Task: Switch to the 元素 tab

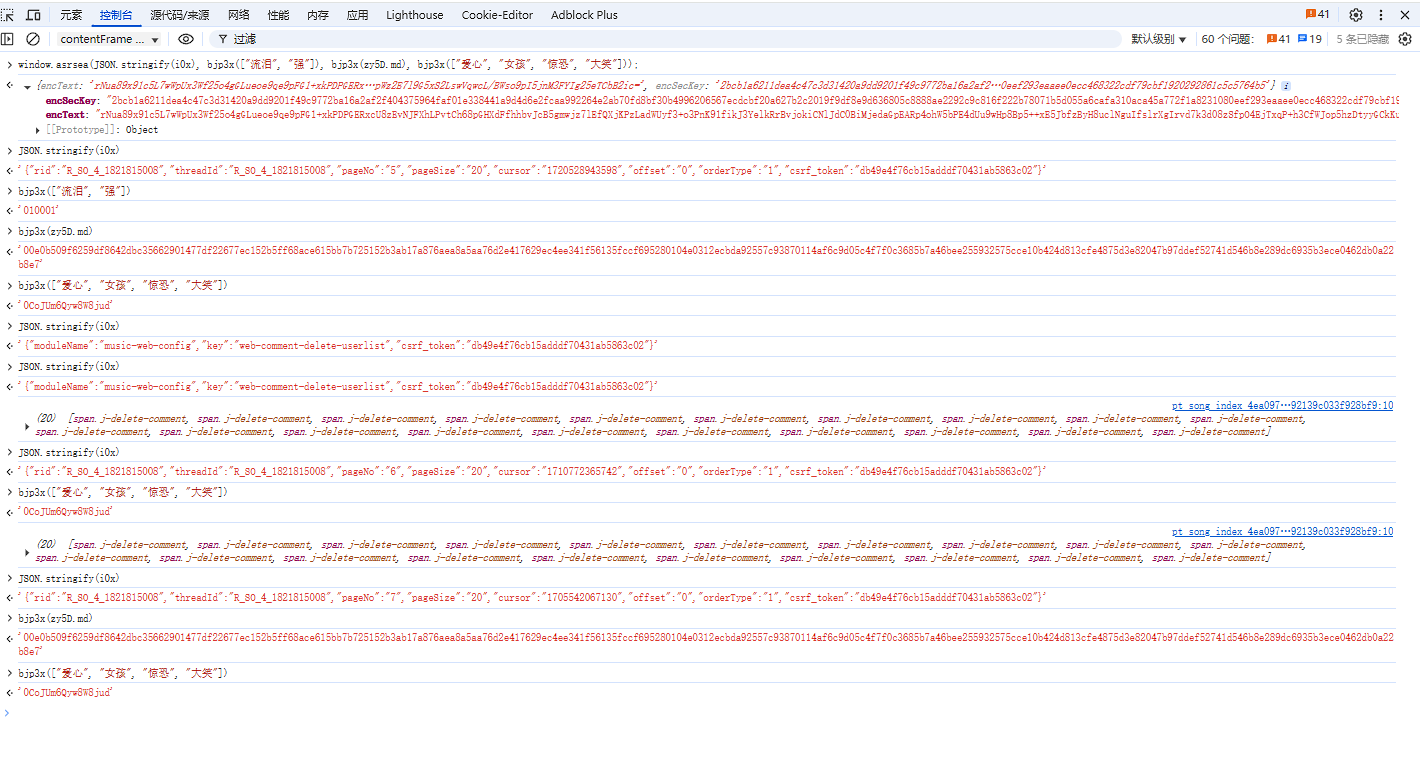Action: pyautogui.click(x=71, y=15)
